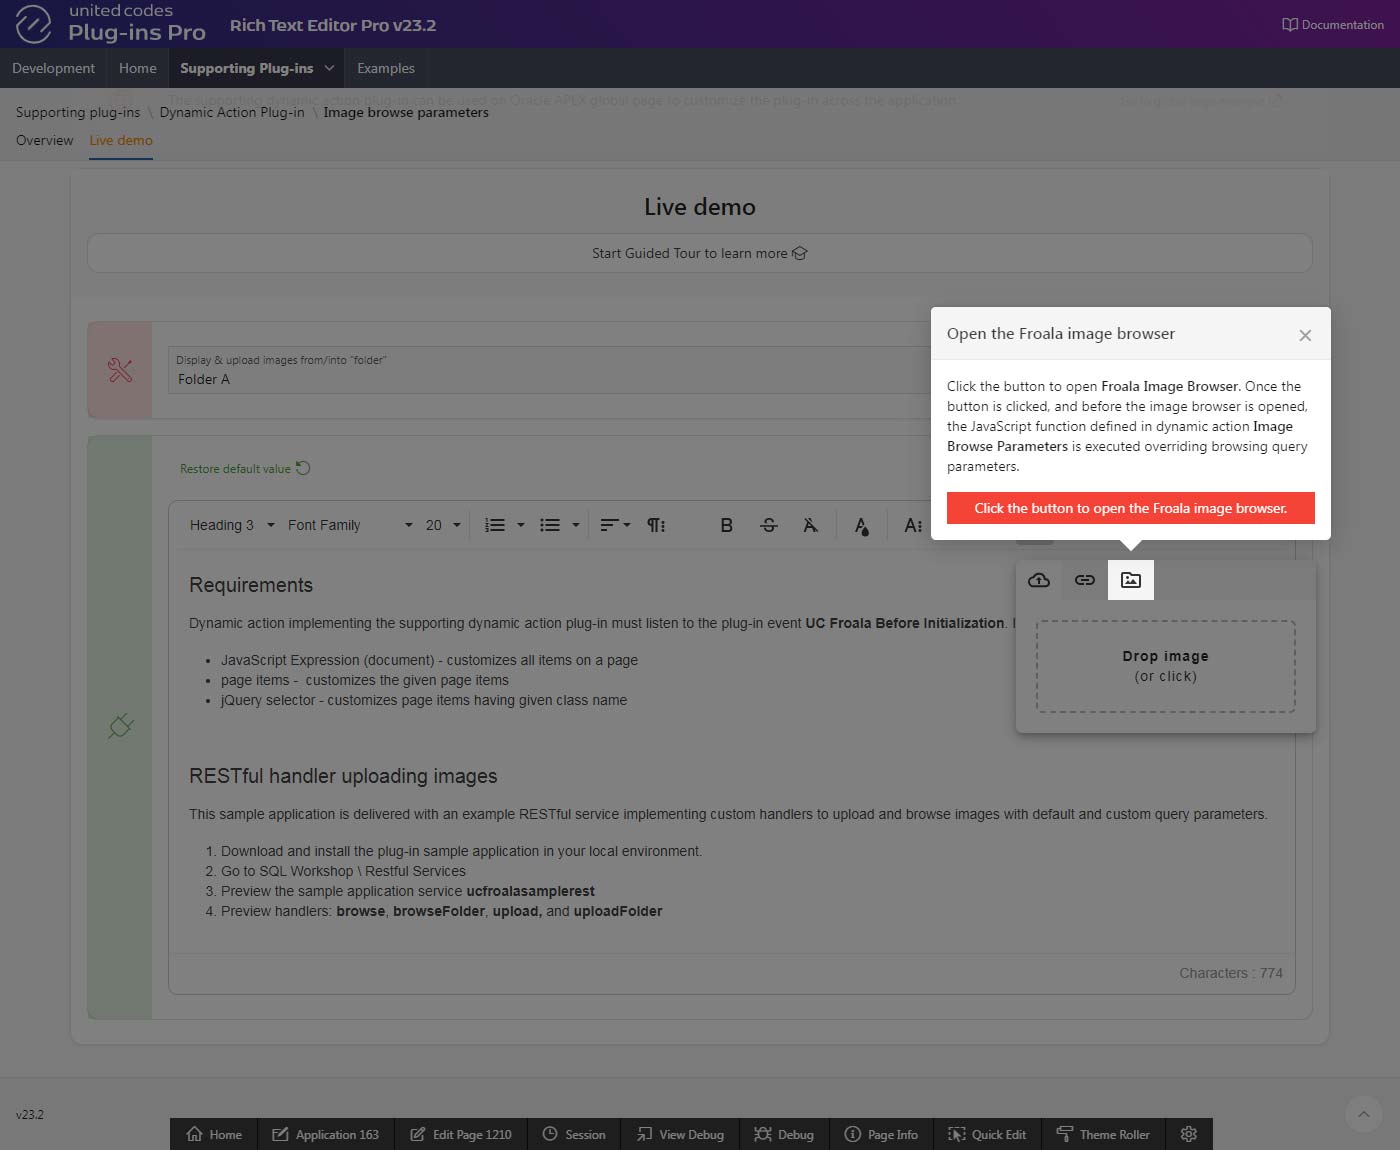The height and width of the screenshot is (1150, 1400).
Task: Open the font size 20 dropdown
Action: [x=443, y=525]
